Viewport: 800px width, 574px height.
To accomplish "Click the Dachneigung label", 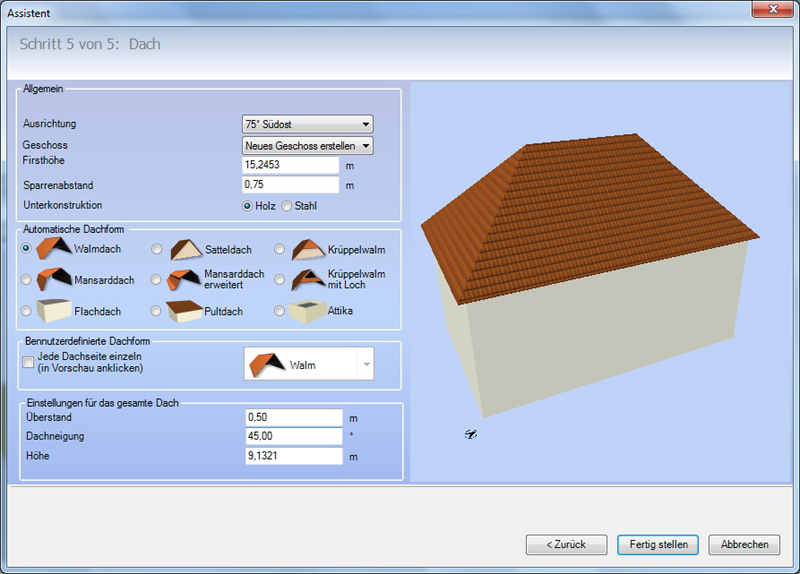I will (55, 436).
